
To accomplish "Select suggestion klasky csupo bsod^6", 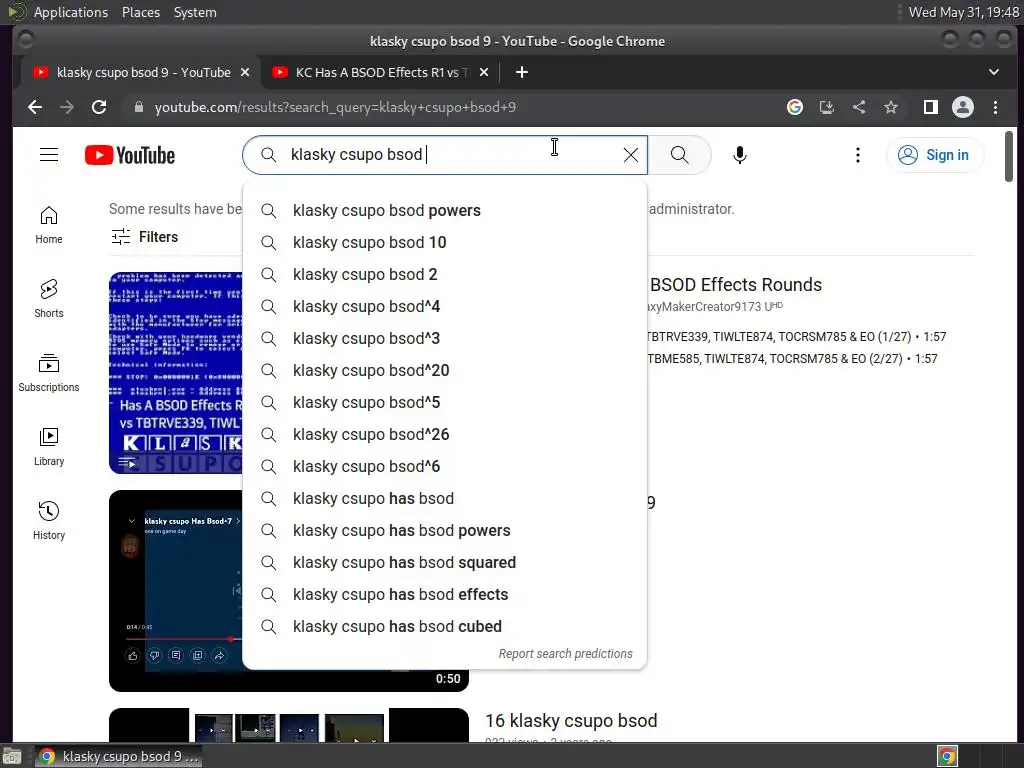I will (445, 466).
